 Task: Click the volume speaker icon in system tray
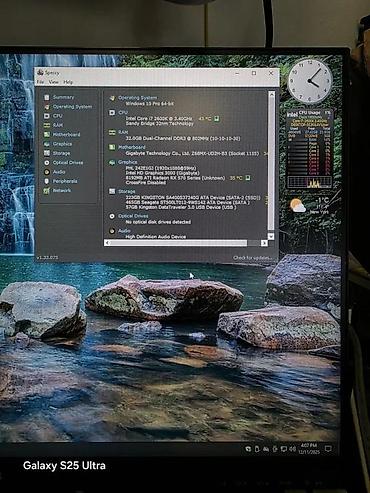(292, 449)
